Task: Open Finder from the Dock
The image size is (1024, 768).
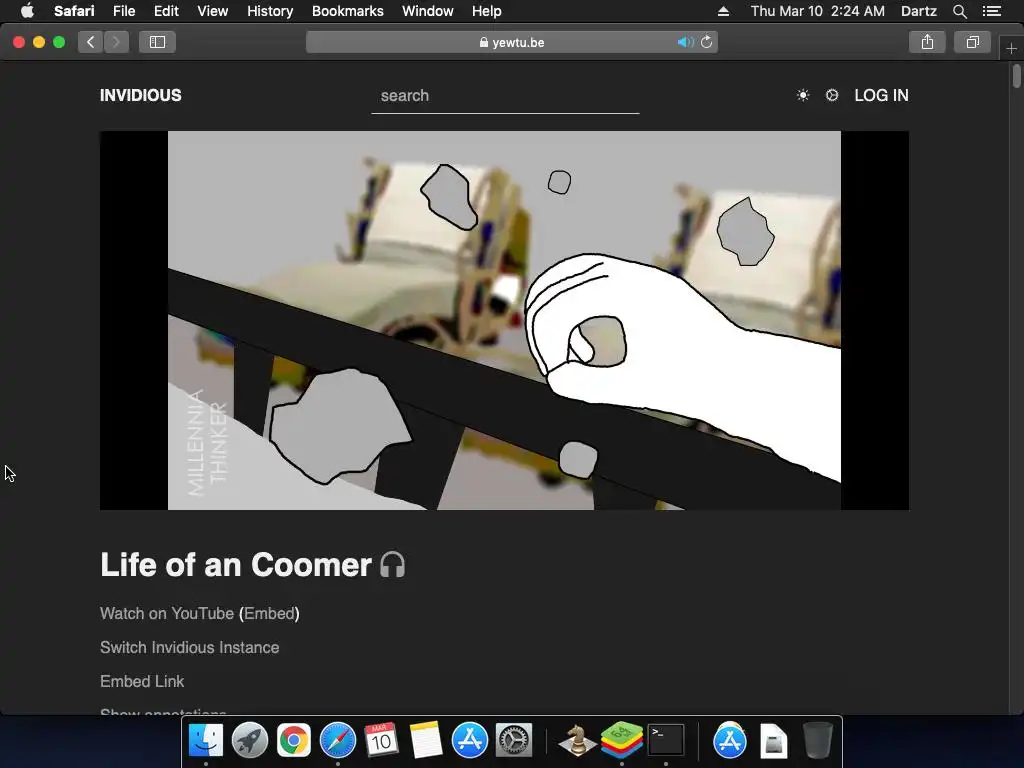Action: point(206,741)
